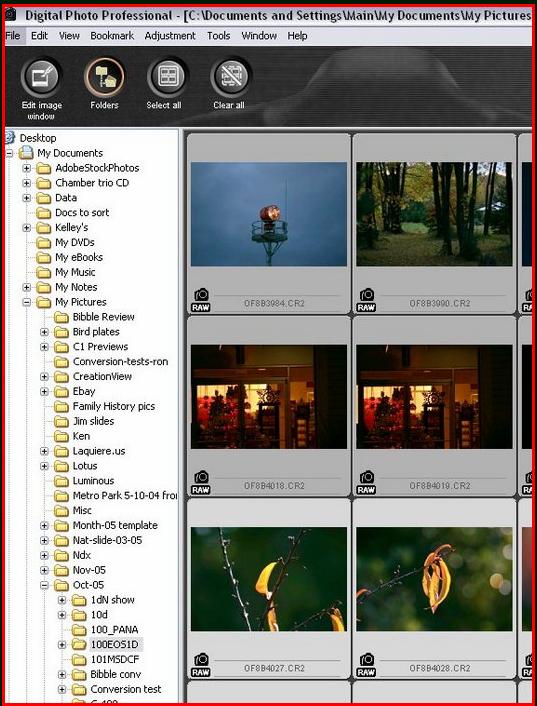The height and width of the screenshot is (706, 537).
Task: Click the Docs to sort folder icon
Action: pyautogui.click(x=44, y=213)
